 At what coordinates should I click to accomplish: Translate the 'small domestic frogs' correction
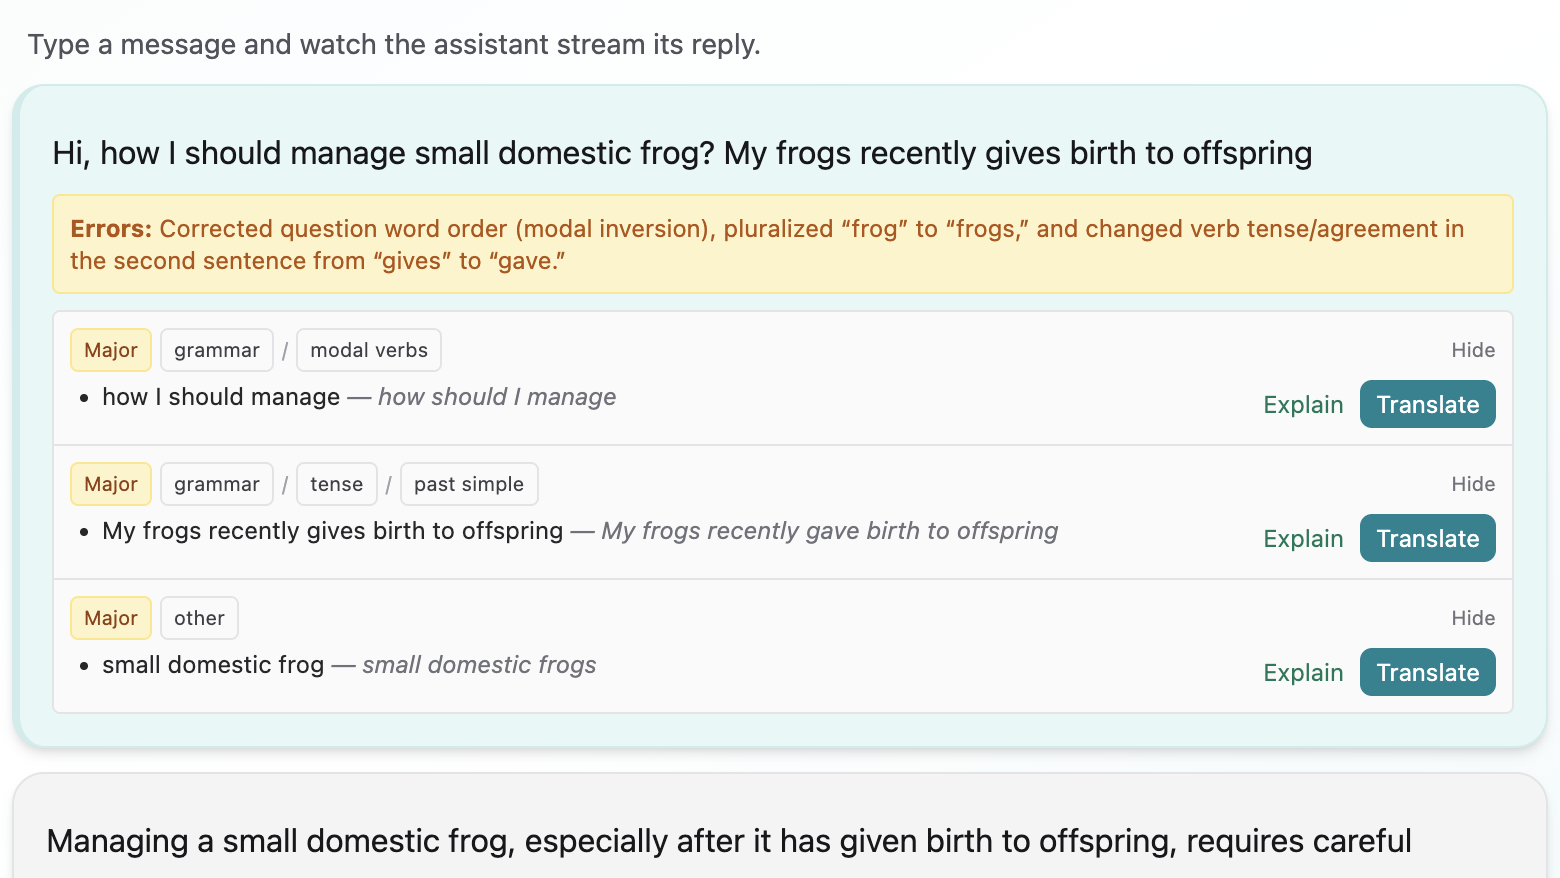click(x=1427, y=673)
